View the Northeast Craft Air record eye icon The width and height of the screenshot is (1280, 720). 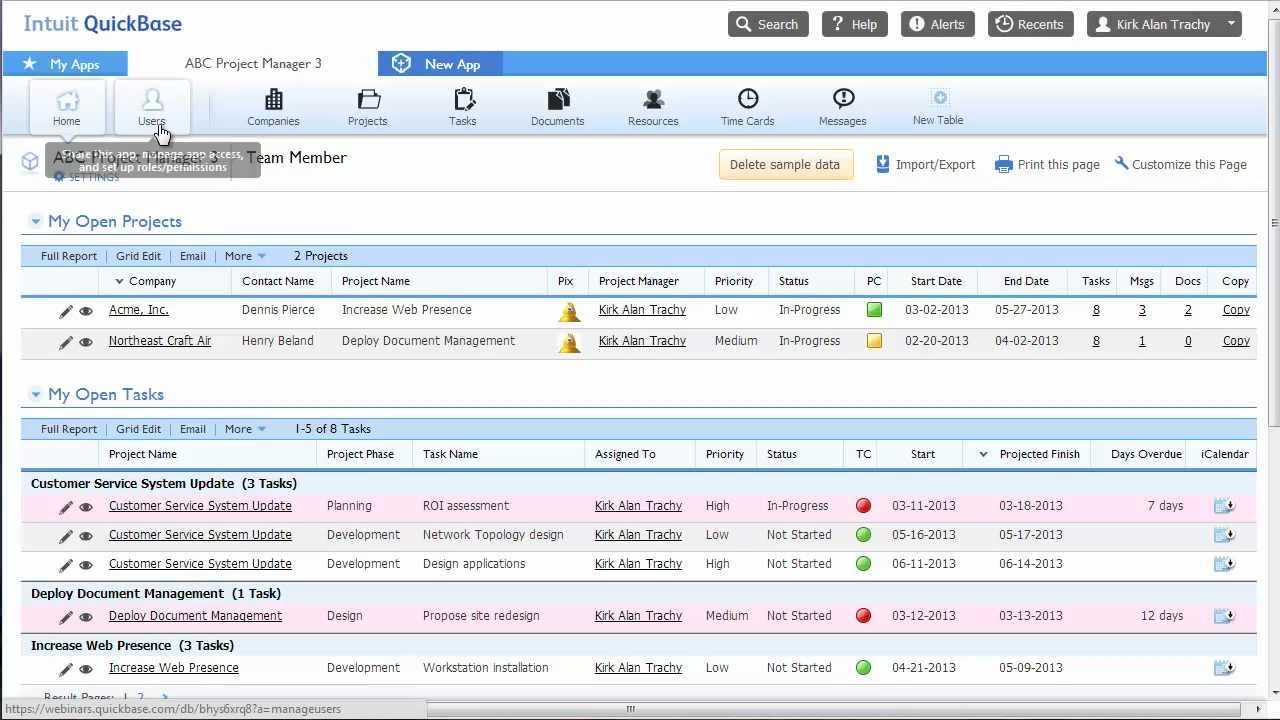86,342
